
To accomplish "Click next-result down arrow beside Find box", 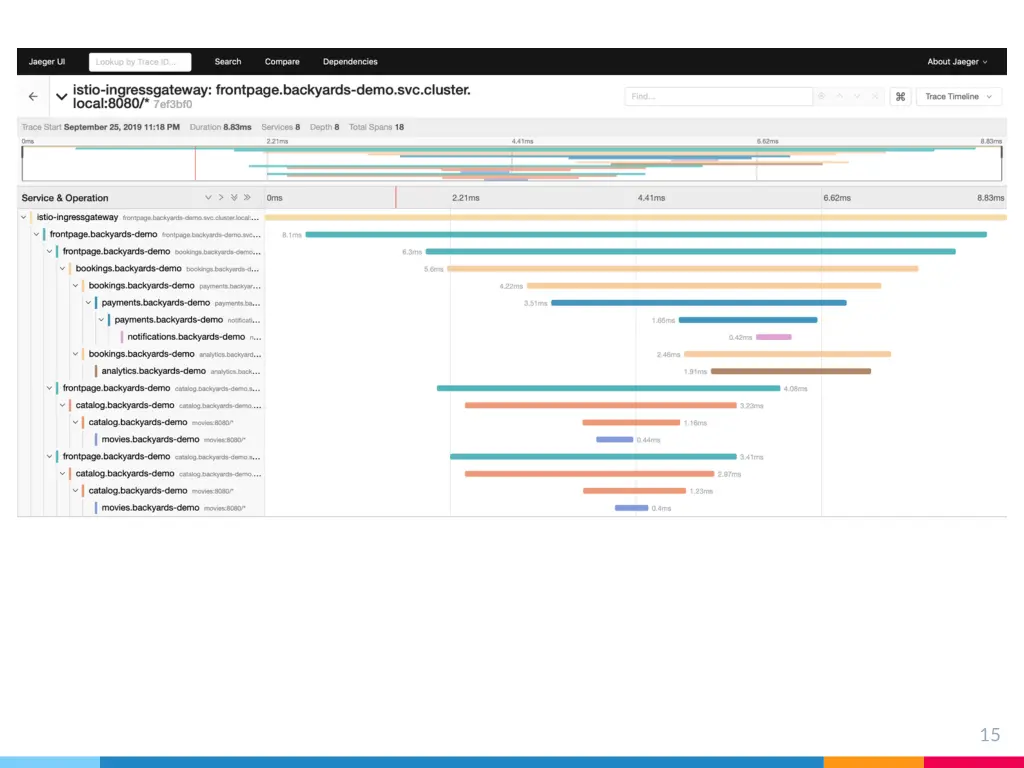I will (x=857, y=97).
